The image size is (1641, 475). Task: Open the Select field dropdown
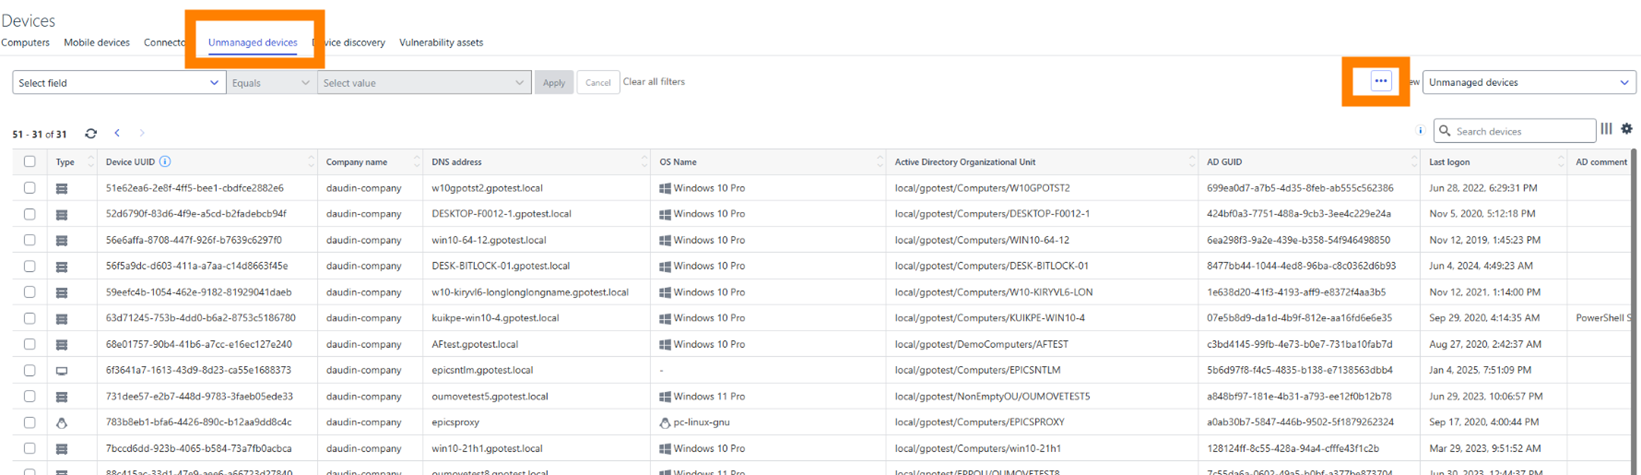coord(119,83)
